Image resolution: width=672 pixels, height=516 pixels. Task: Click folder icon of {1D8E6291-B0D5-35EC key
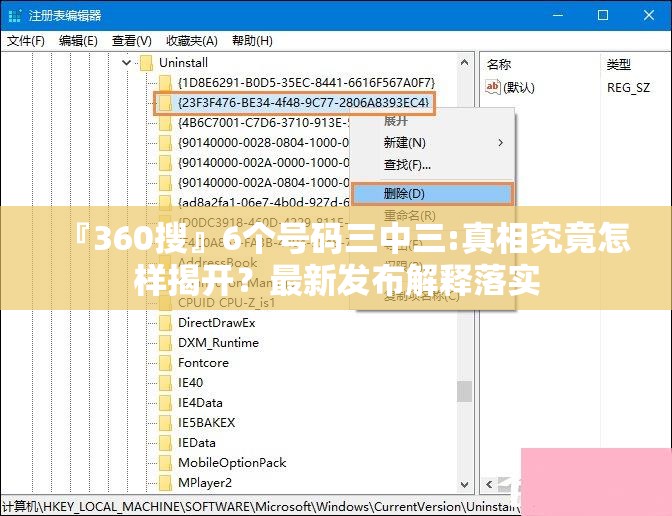[x=165, y=82]
